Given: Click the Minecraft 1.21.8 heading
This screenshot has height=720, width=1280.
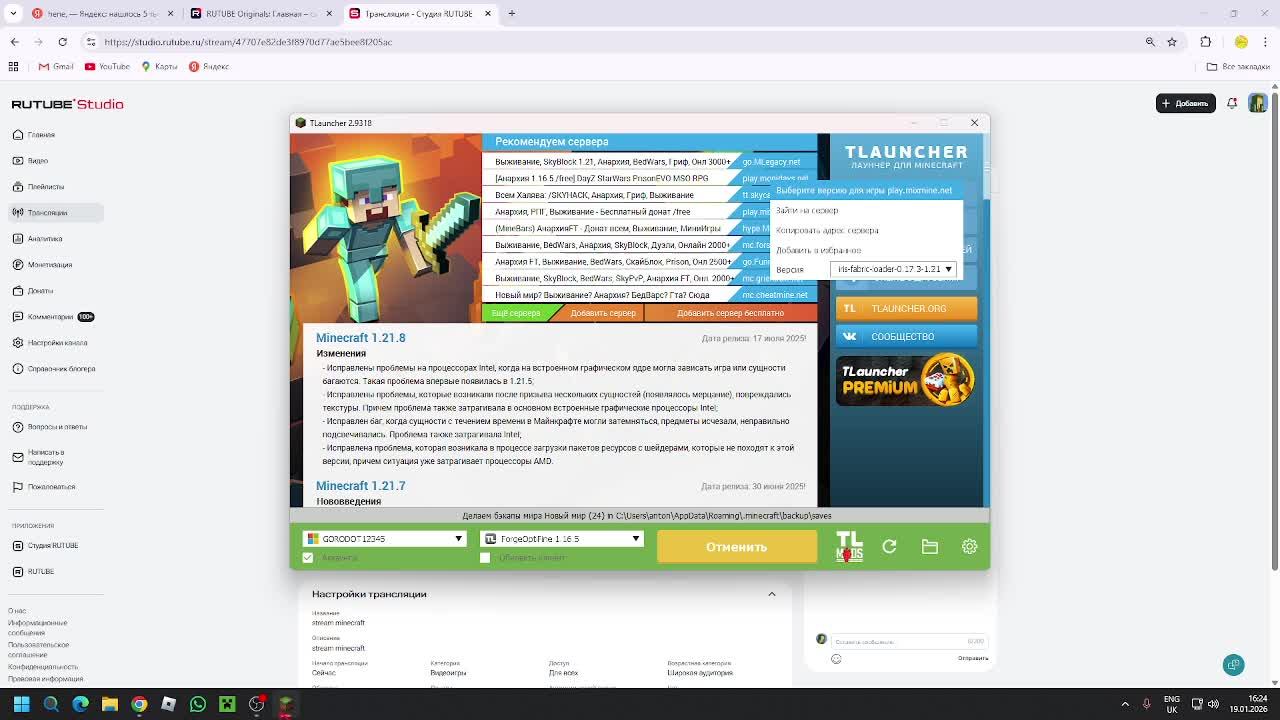Looking at the screenshot, I should click(x=361, y=338).
